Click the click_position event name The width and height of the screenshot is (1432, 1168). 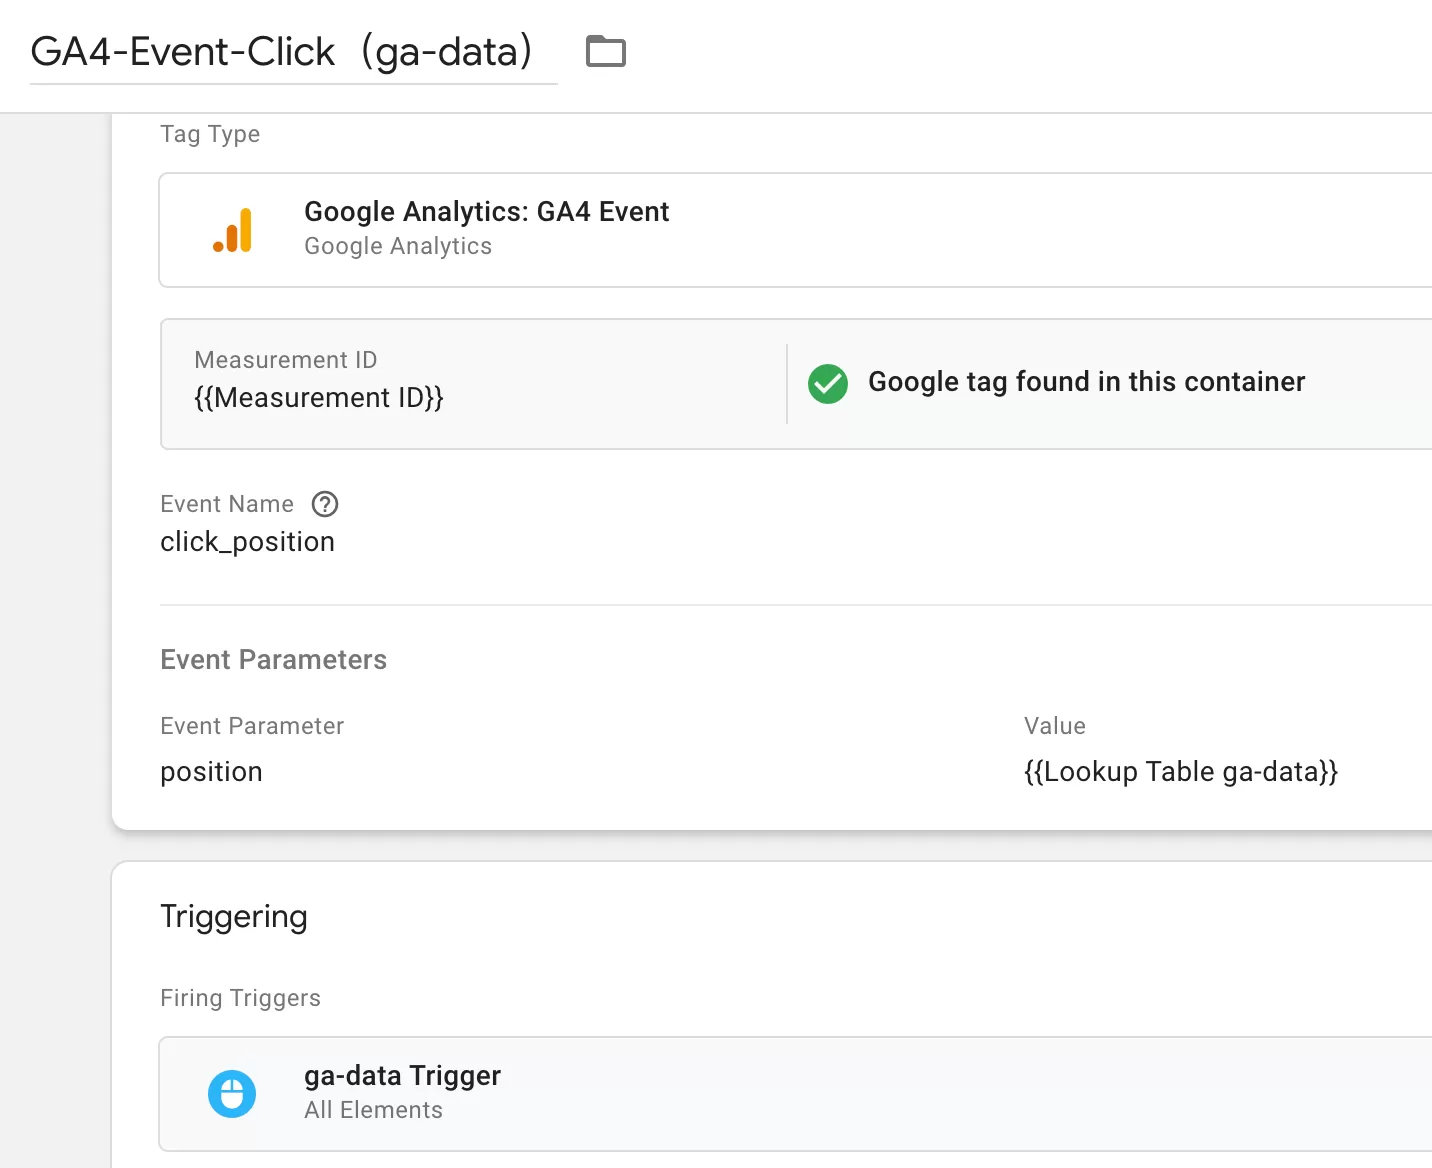point(247,542)
